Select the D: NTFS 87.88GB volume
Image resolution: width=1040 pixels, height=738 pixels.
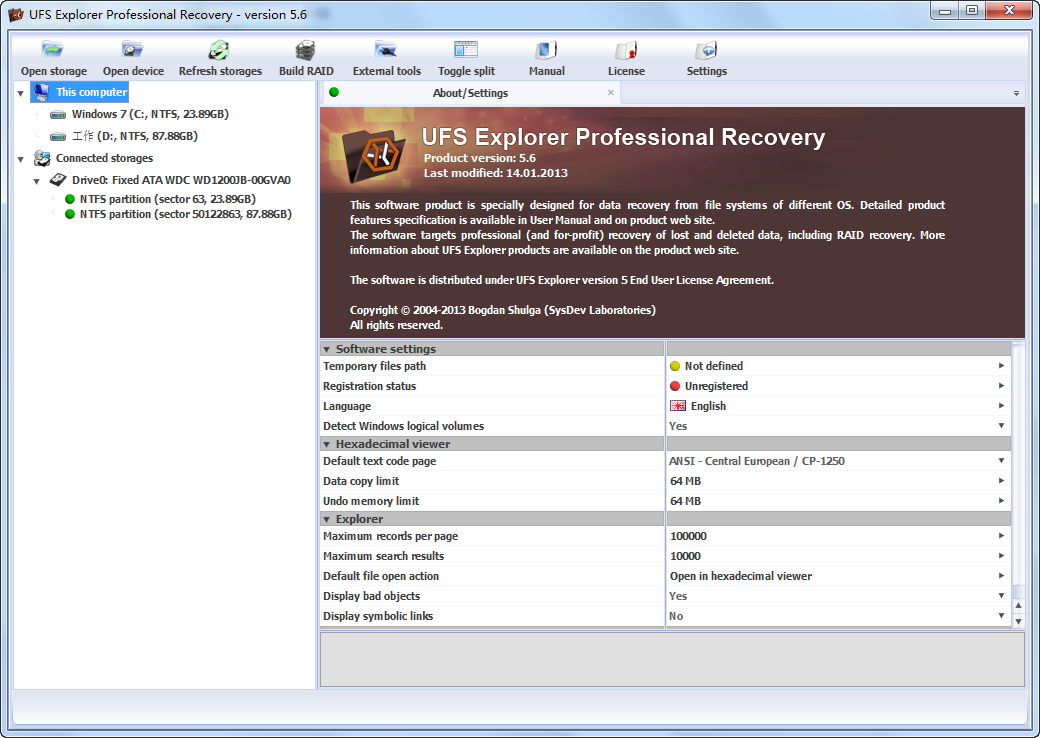(135, 136)
